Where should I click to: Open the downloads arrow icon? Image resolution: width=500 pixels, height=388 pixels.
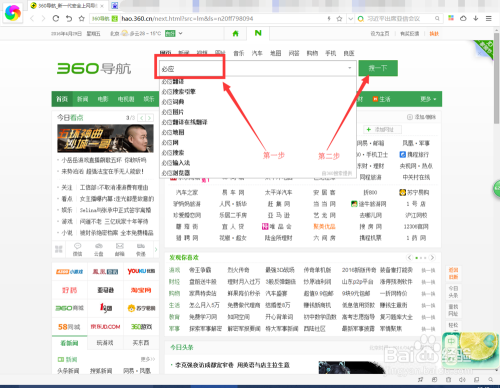[476, 18]
